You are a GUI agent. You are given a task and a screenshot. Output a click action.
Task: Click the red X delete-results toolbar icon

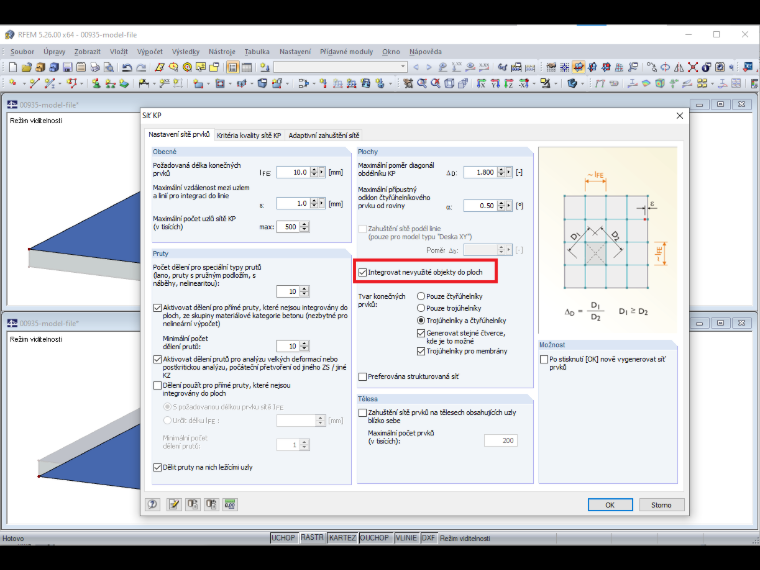tap(693, 67)
